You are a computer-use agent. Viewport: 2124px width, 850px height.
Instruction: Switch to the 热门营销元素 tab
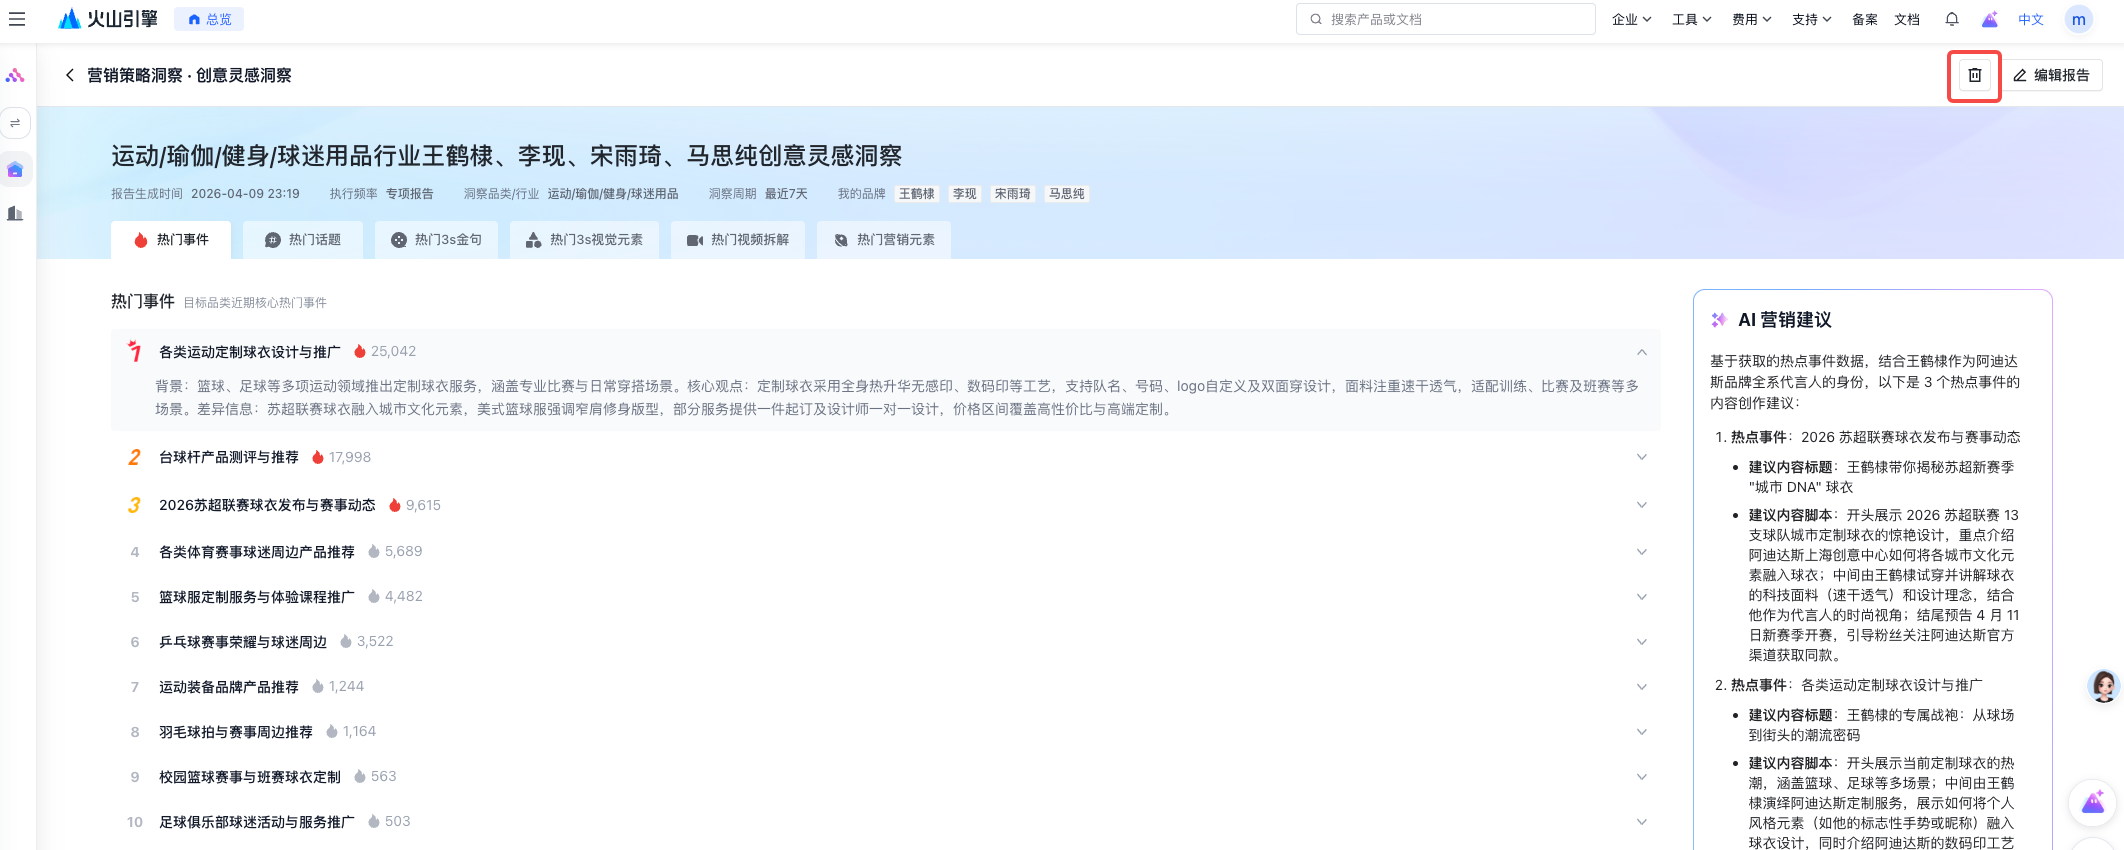tap(884, 240)
